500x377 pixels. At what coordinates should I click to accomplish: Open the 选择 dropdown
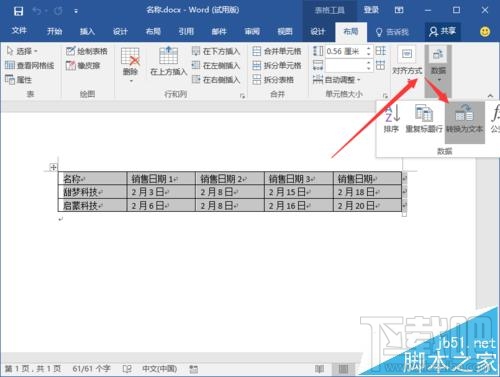(22, 51)
